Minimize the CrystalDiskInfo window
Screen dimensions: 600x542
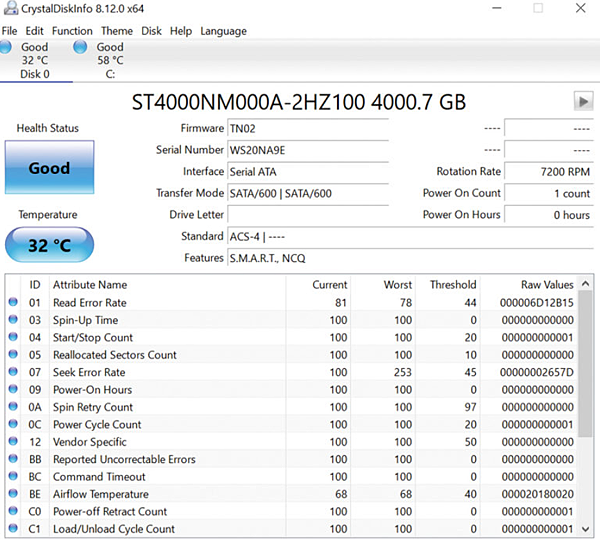point(497,8)
